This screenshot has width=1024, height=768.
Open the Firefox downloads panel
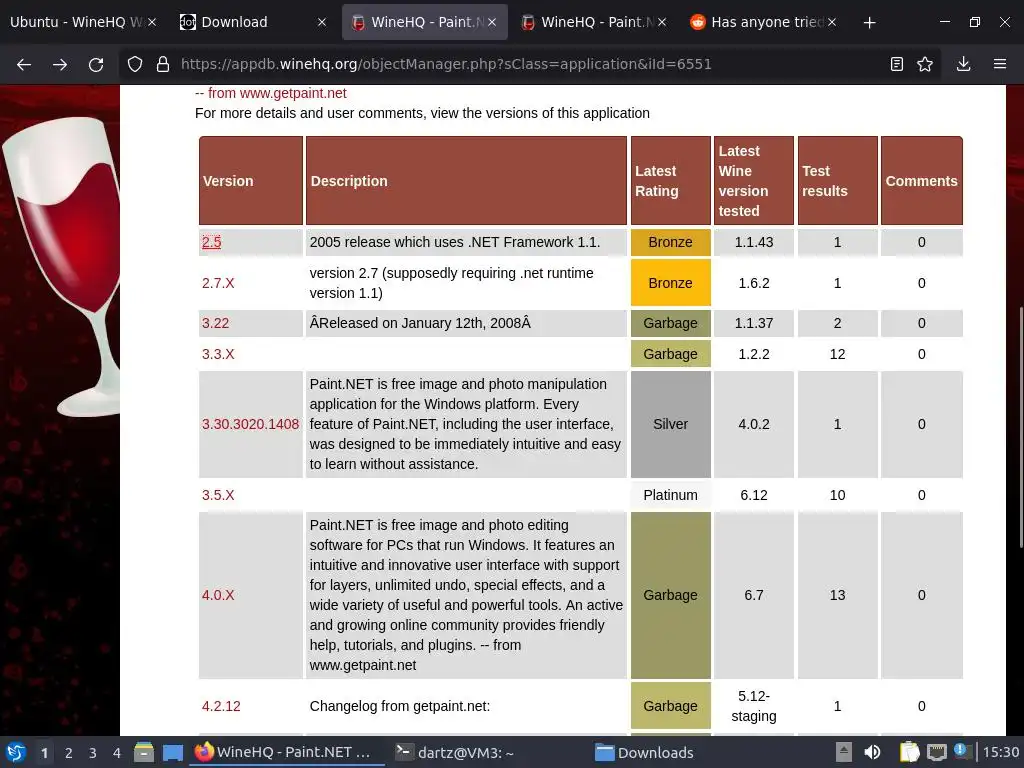[963, 64]
